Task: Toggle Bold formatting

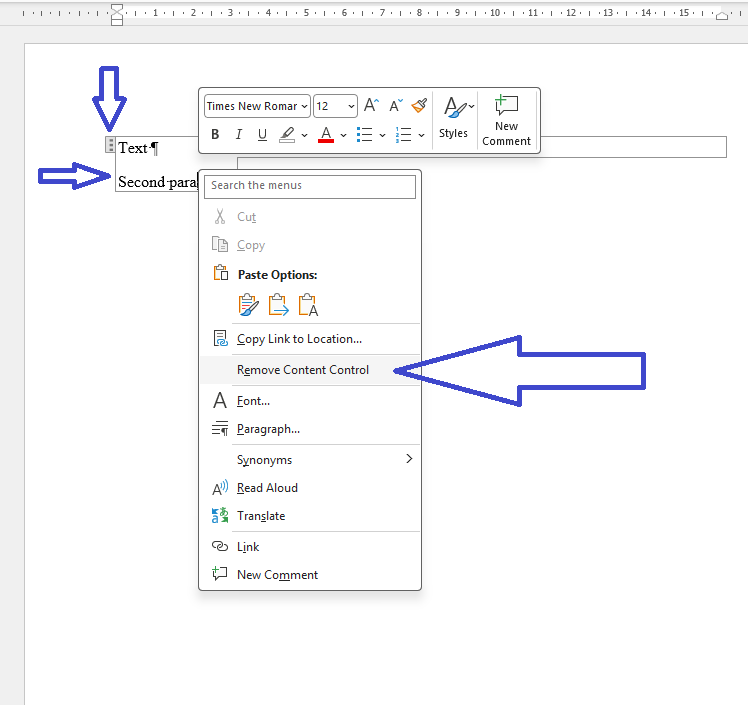Action: [215, 135]
